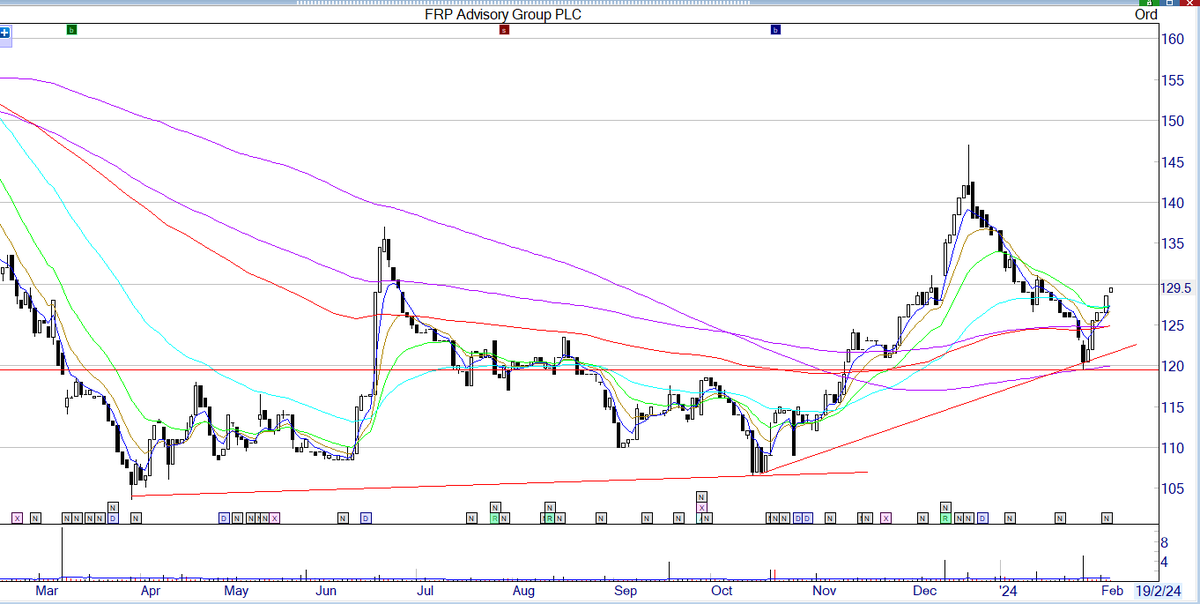1200x604 pixels.
Task: Click the green 'b' marker above the chart
Action: coord(71,31)
